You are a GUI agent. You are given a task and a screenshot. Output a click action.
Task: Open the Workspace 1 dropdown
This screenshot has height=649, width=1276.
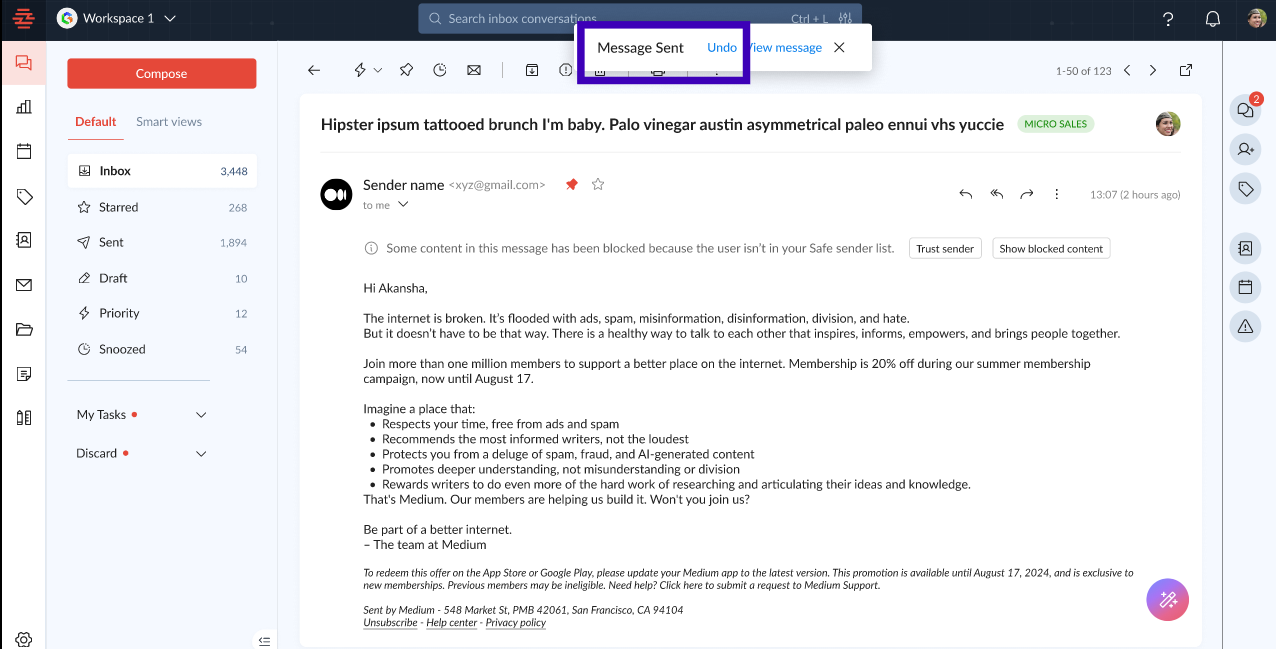coord(117,18)
